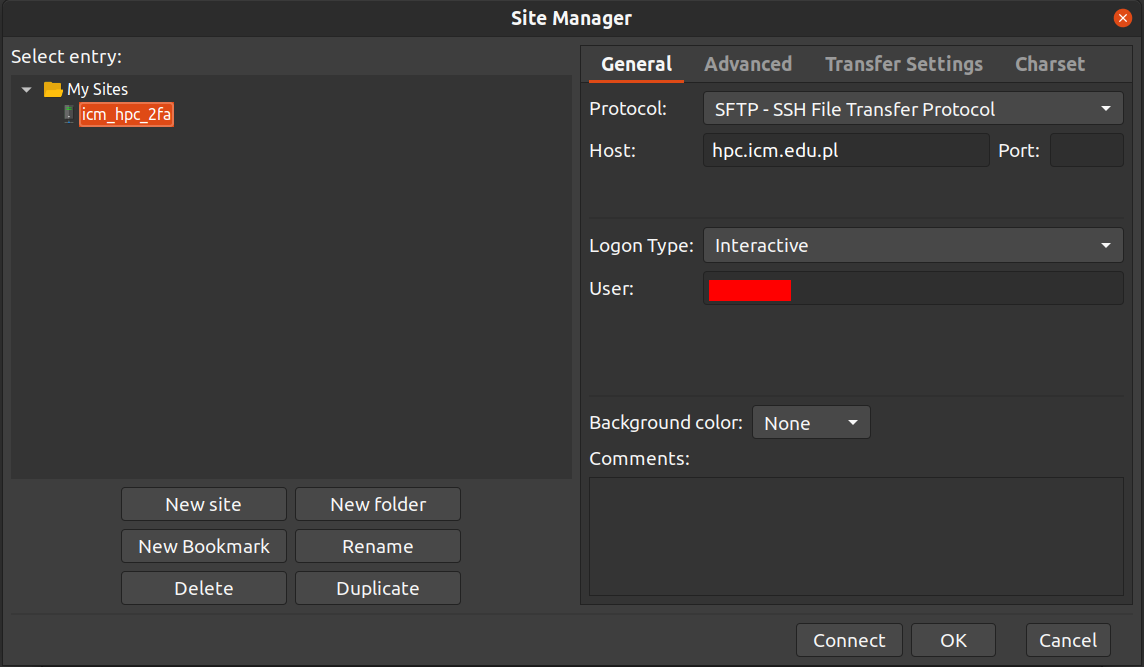Add a New Bookmark
This screenshot has width=1144, height=667.
pyautogui.click(x=203, y=546)
